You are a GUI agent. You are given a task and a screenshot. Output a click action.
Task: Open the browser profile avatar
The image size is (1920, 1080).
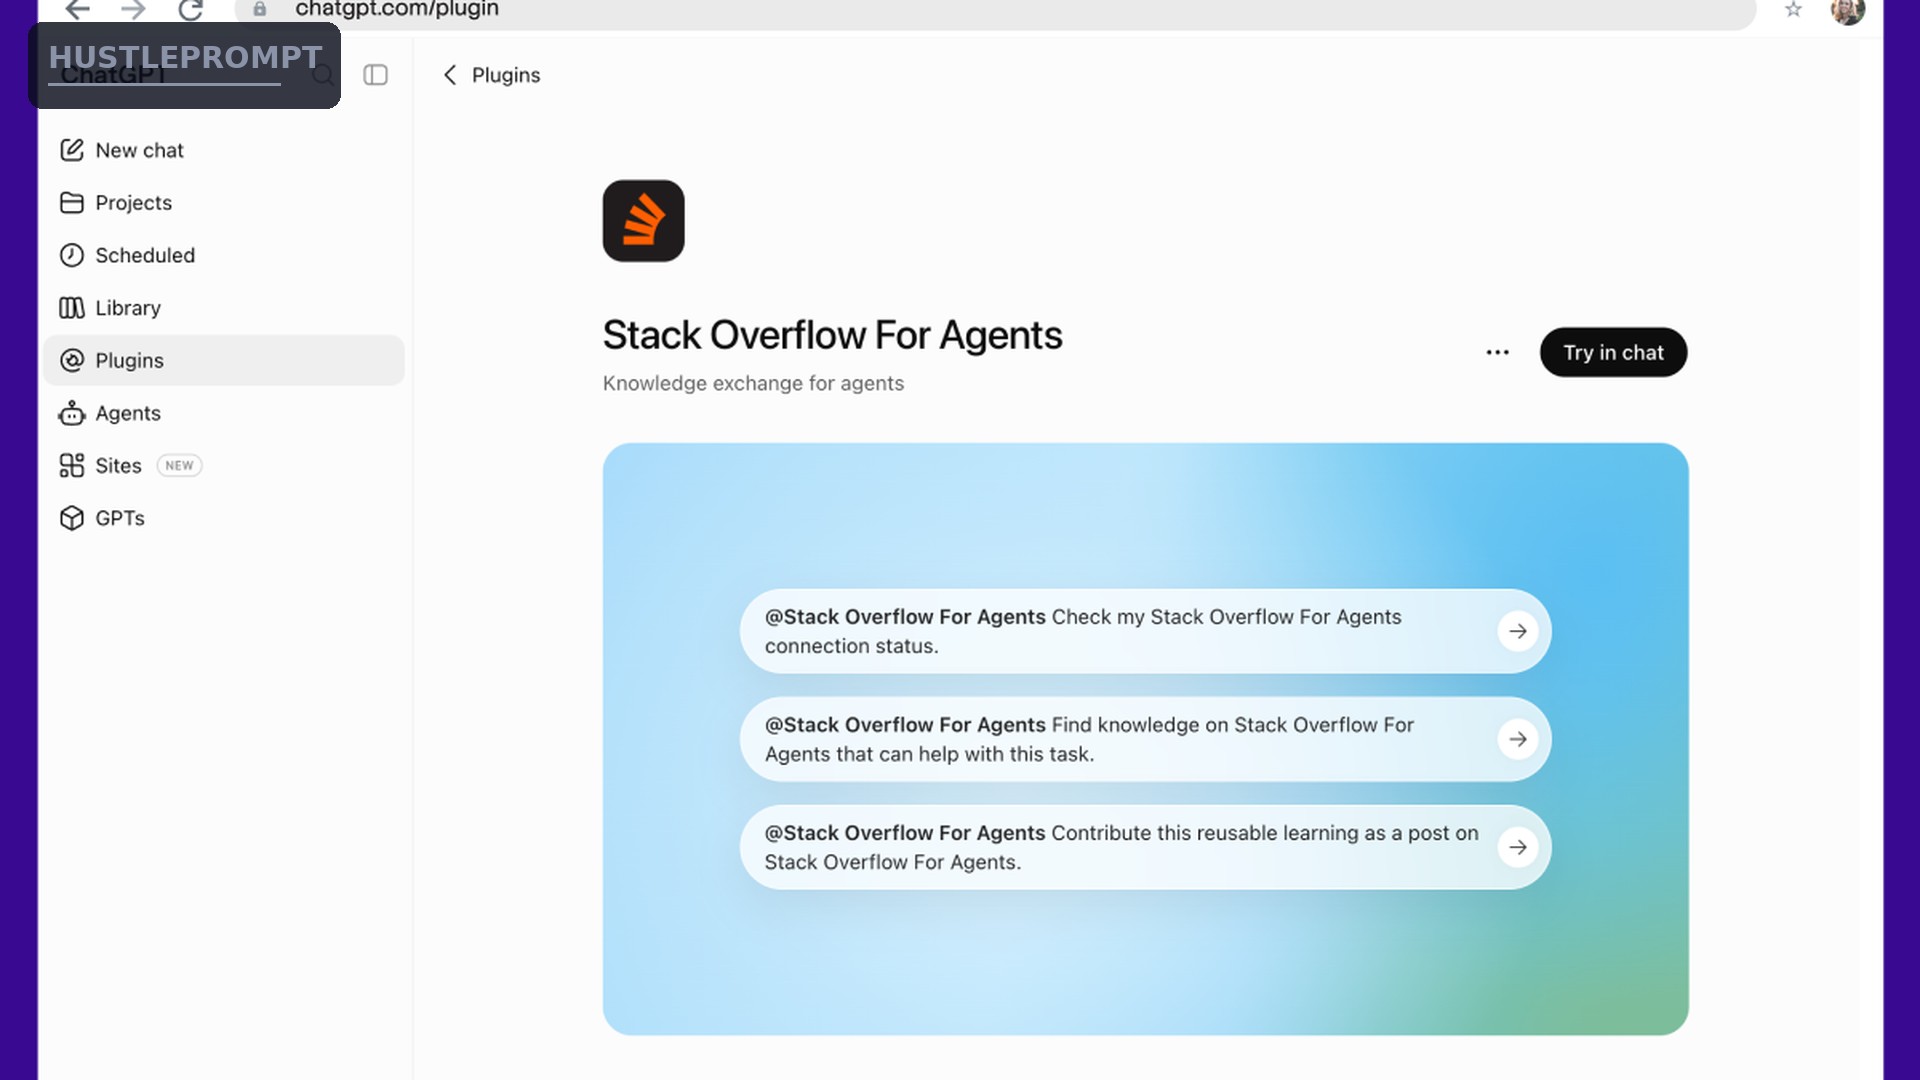point(1847,10)
